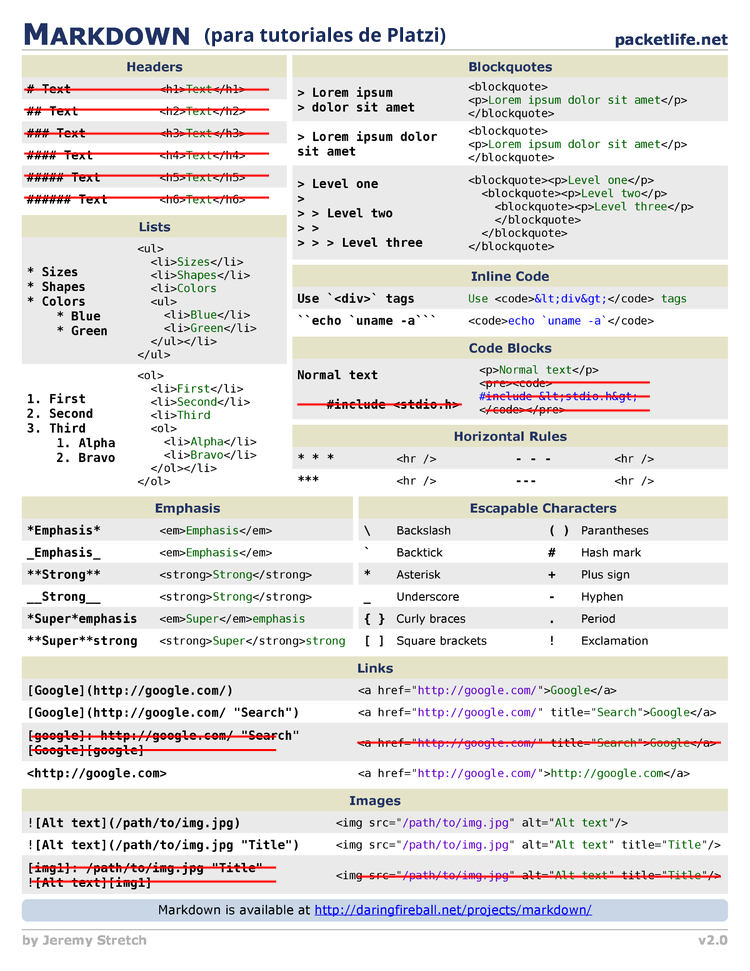Click the Lists section title

154,227
